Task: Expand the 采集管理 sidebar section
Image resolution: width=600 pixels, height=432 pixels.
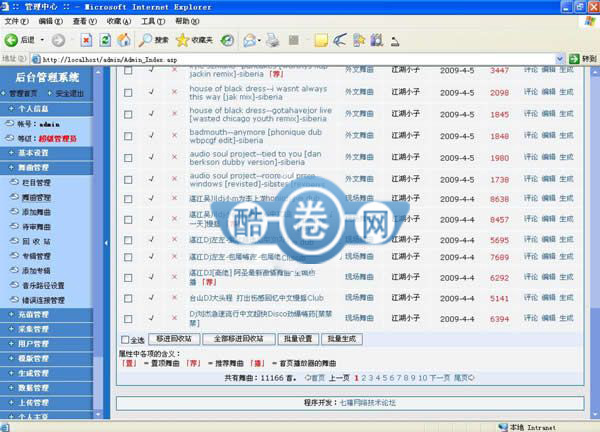Action: pyautogui.click(x=46, y=329)
